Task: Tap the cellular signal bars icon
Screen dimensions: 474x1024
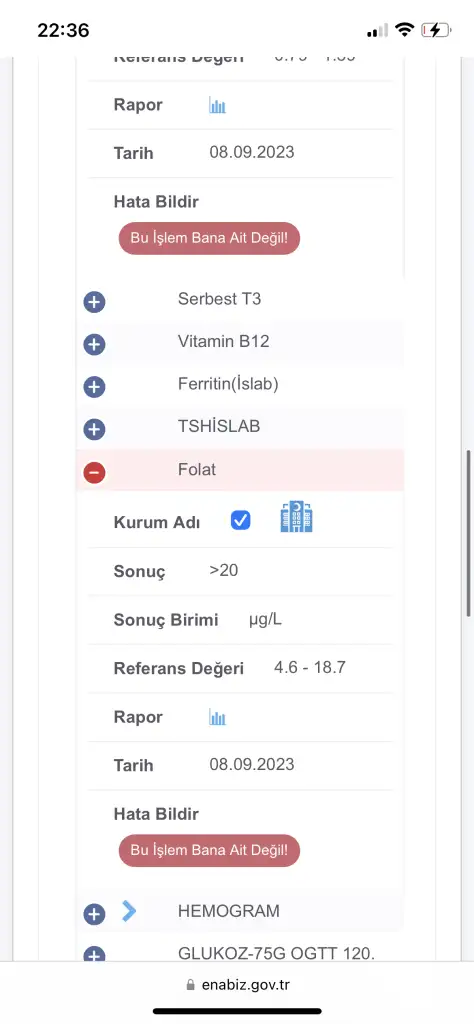Action: [377, 30]
